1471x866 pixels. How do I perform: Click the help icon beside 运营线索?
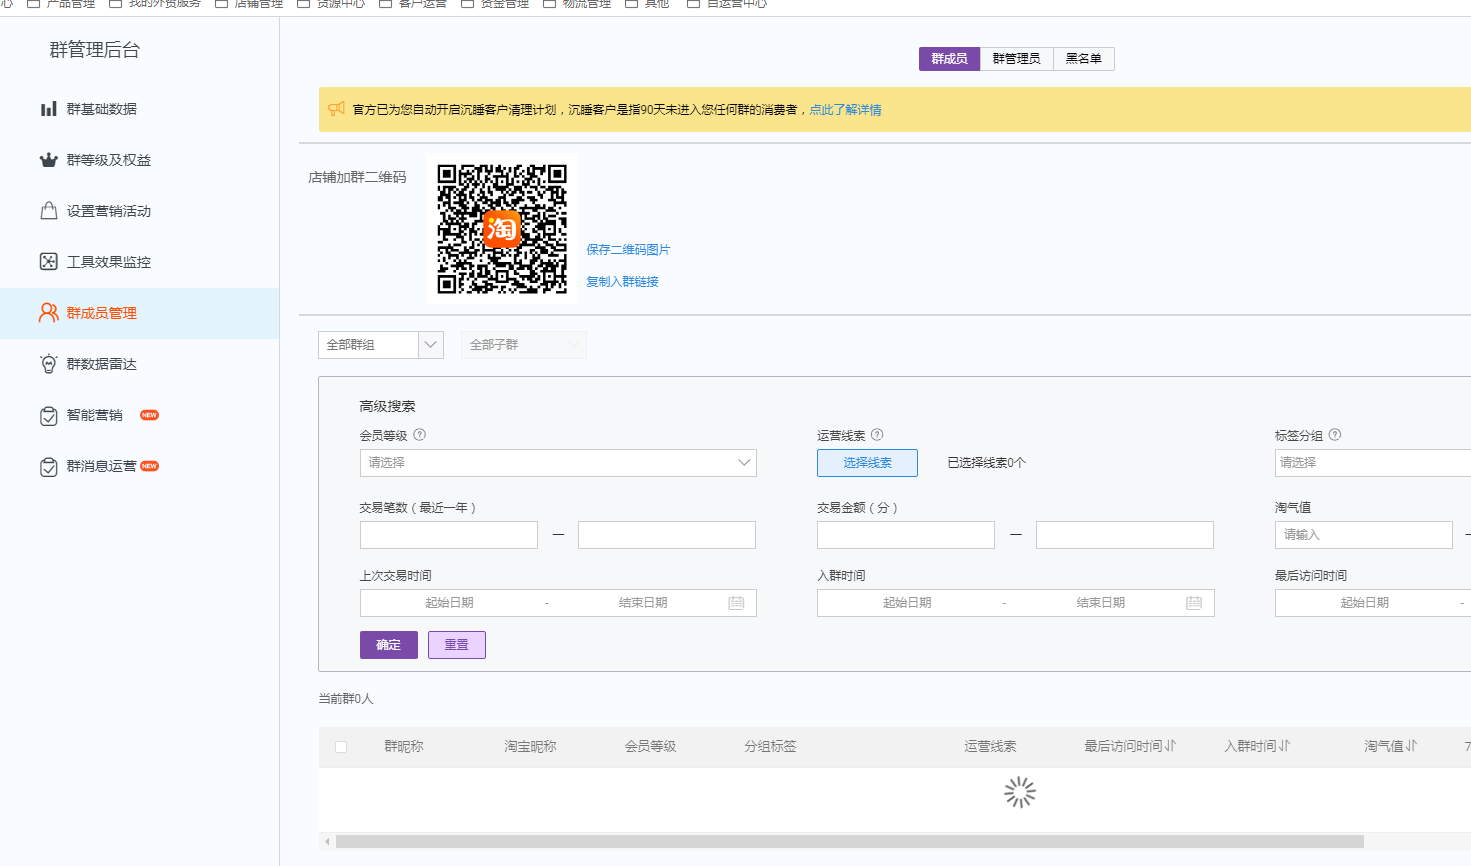point(877,435)
